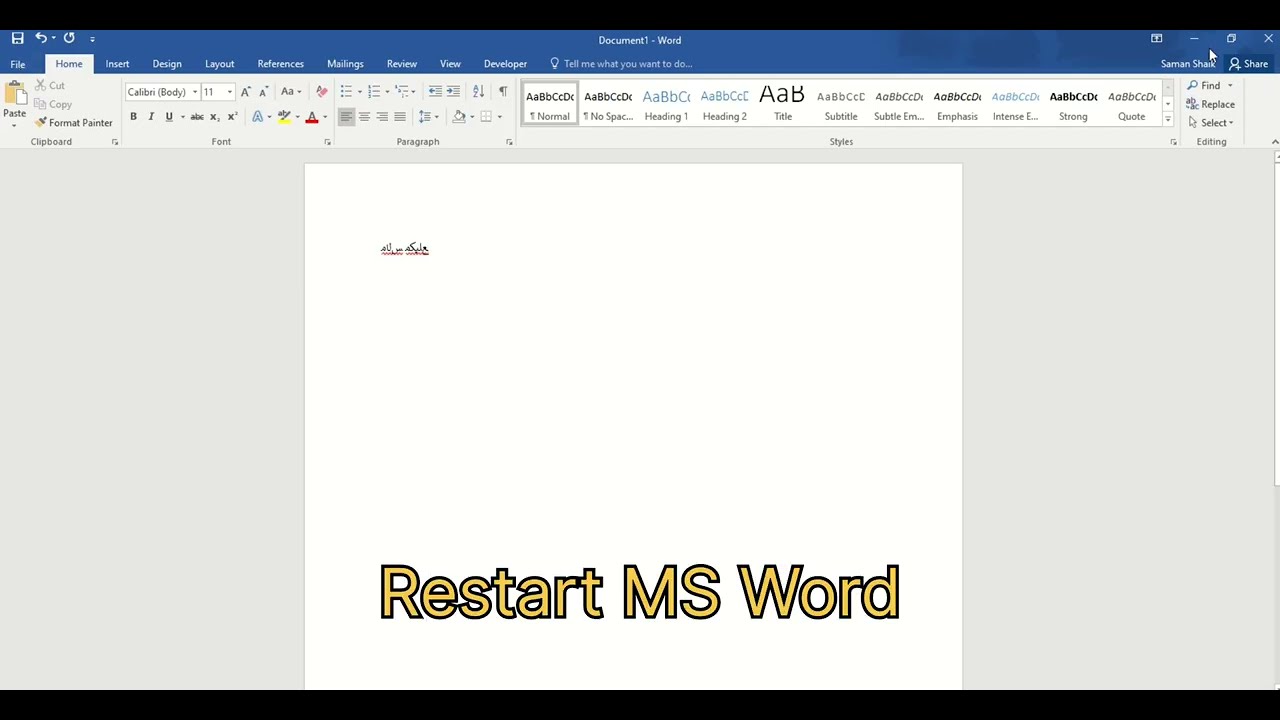Click the Shading paint bucket icon
The image size is (1280, 720).
459,117
